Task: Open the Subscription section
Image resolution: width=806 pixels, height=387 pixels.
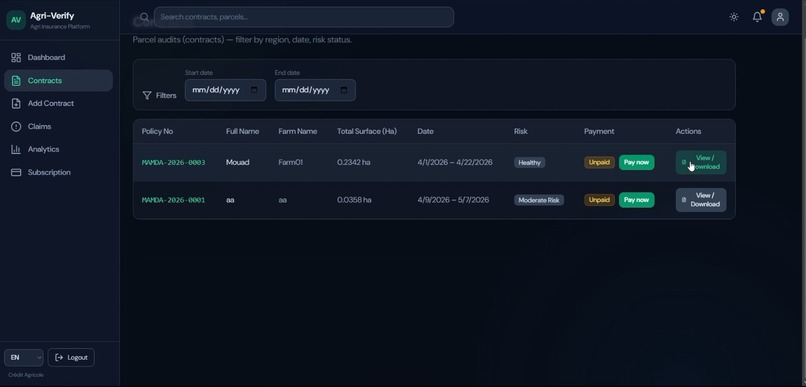Action: pos(59,172)
